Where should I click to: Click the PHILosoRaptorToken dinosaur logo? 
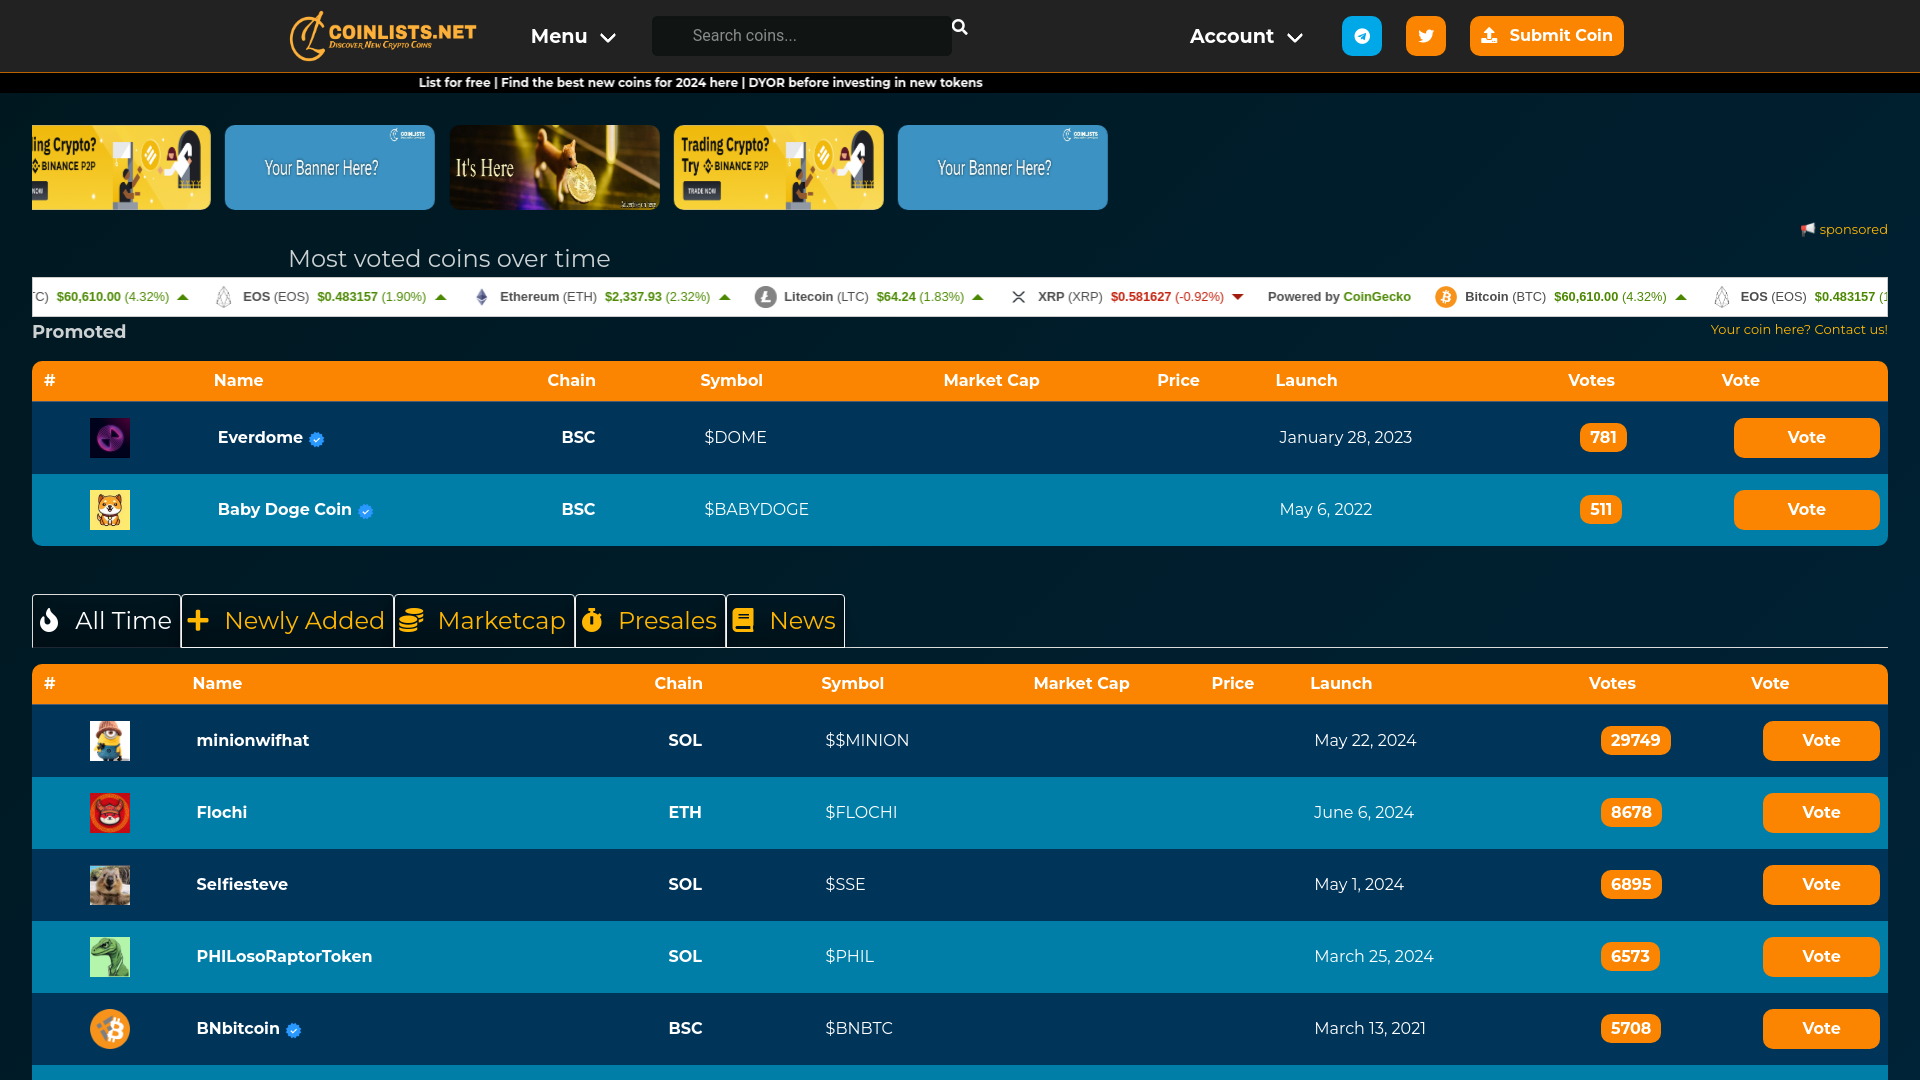coord(110,957)
